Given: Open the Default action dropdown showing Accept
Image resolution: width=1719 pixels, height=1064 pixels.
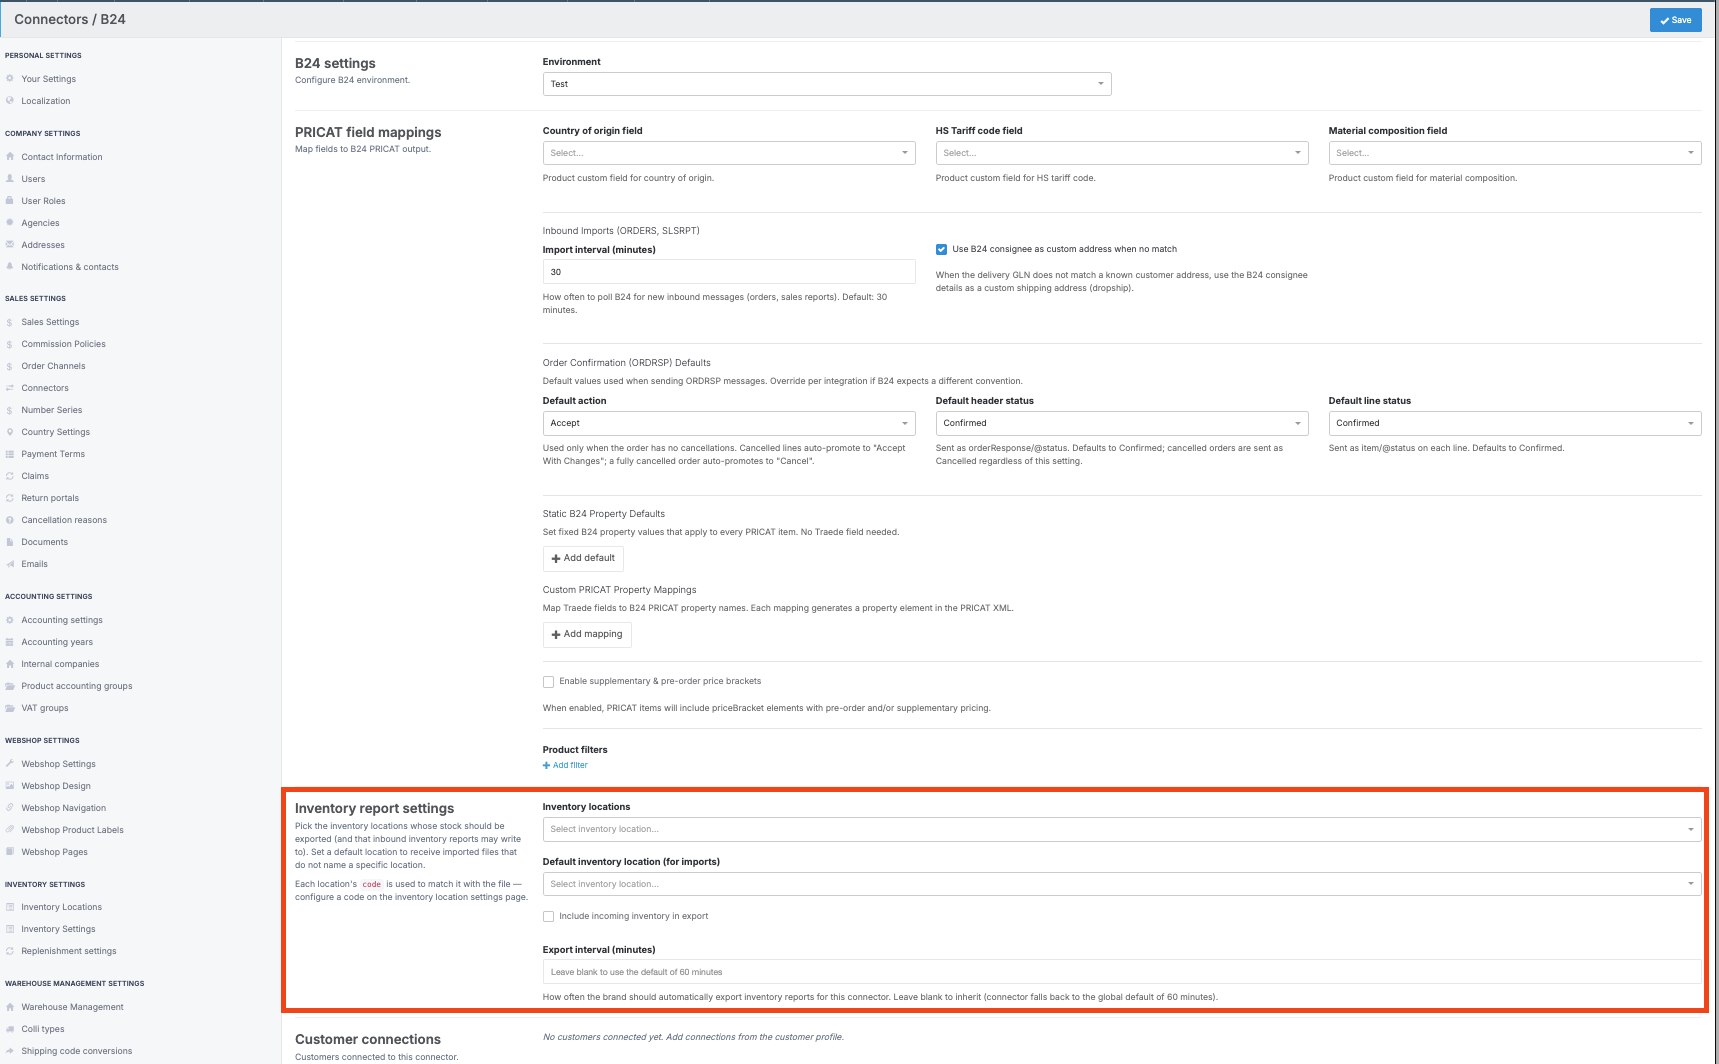Looking at the screenshot, I should [729, 423].
